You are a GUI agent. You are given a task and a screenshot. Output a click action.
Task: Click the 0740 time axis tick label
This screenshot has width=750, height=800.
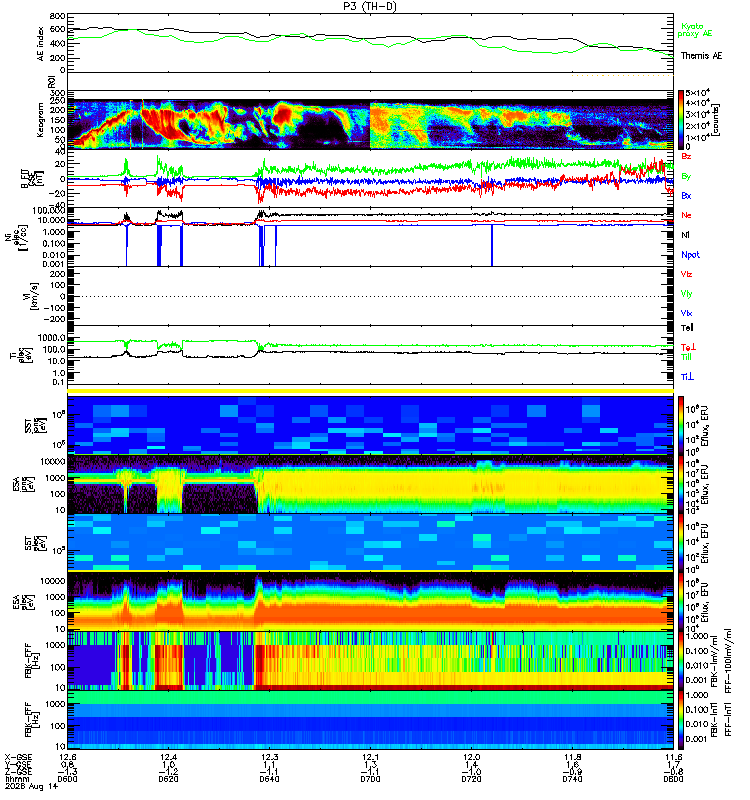click(x=572, y=779)
